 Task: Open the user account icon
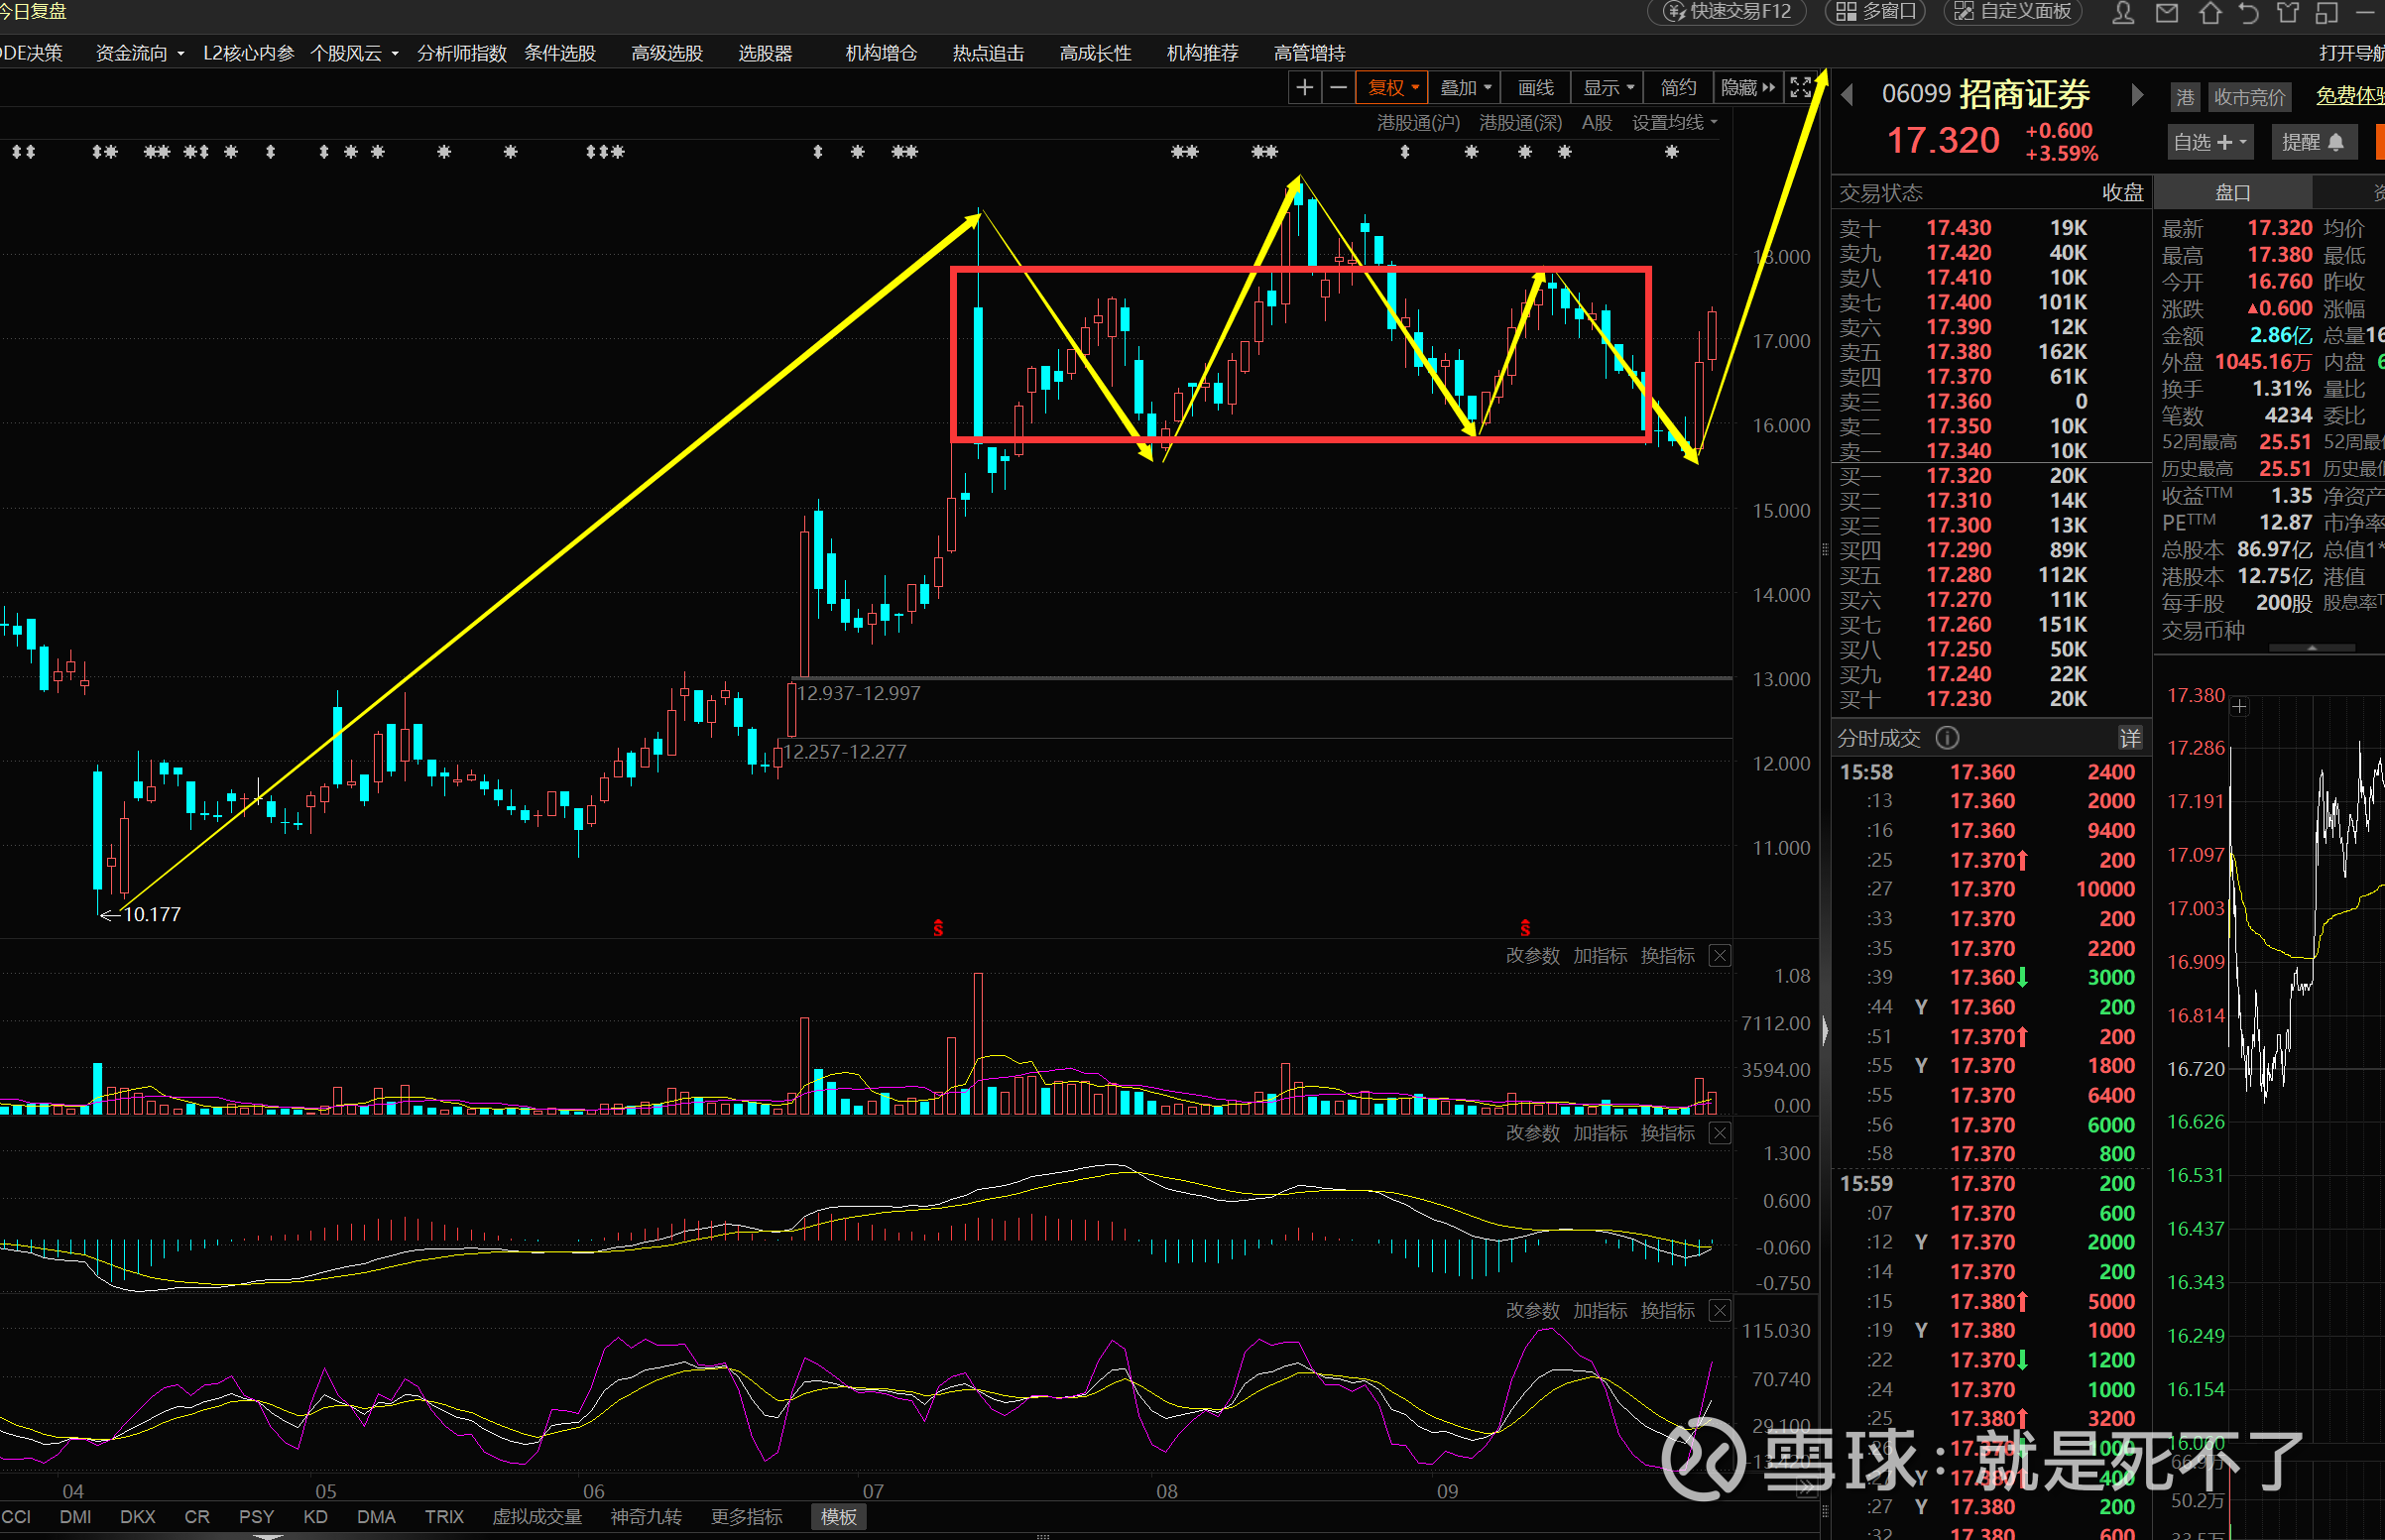tap(2123, 13)
